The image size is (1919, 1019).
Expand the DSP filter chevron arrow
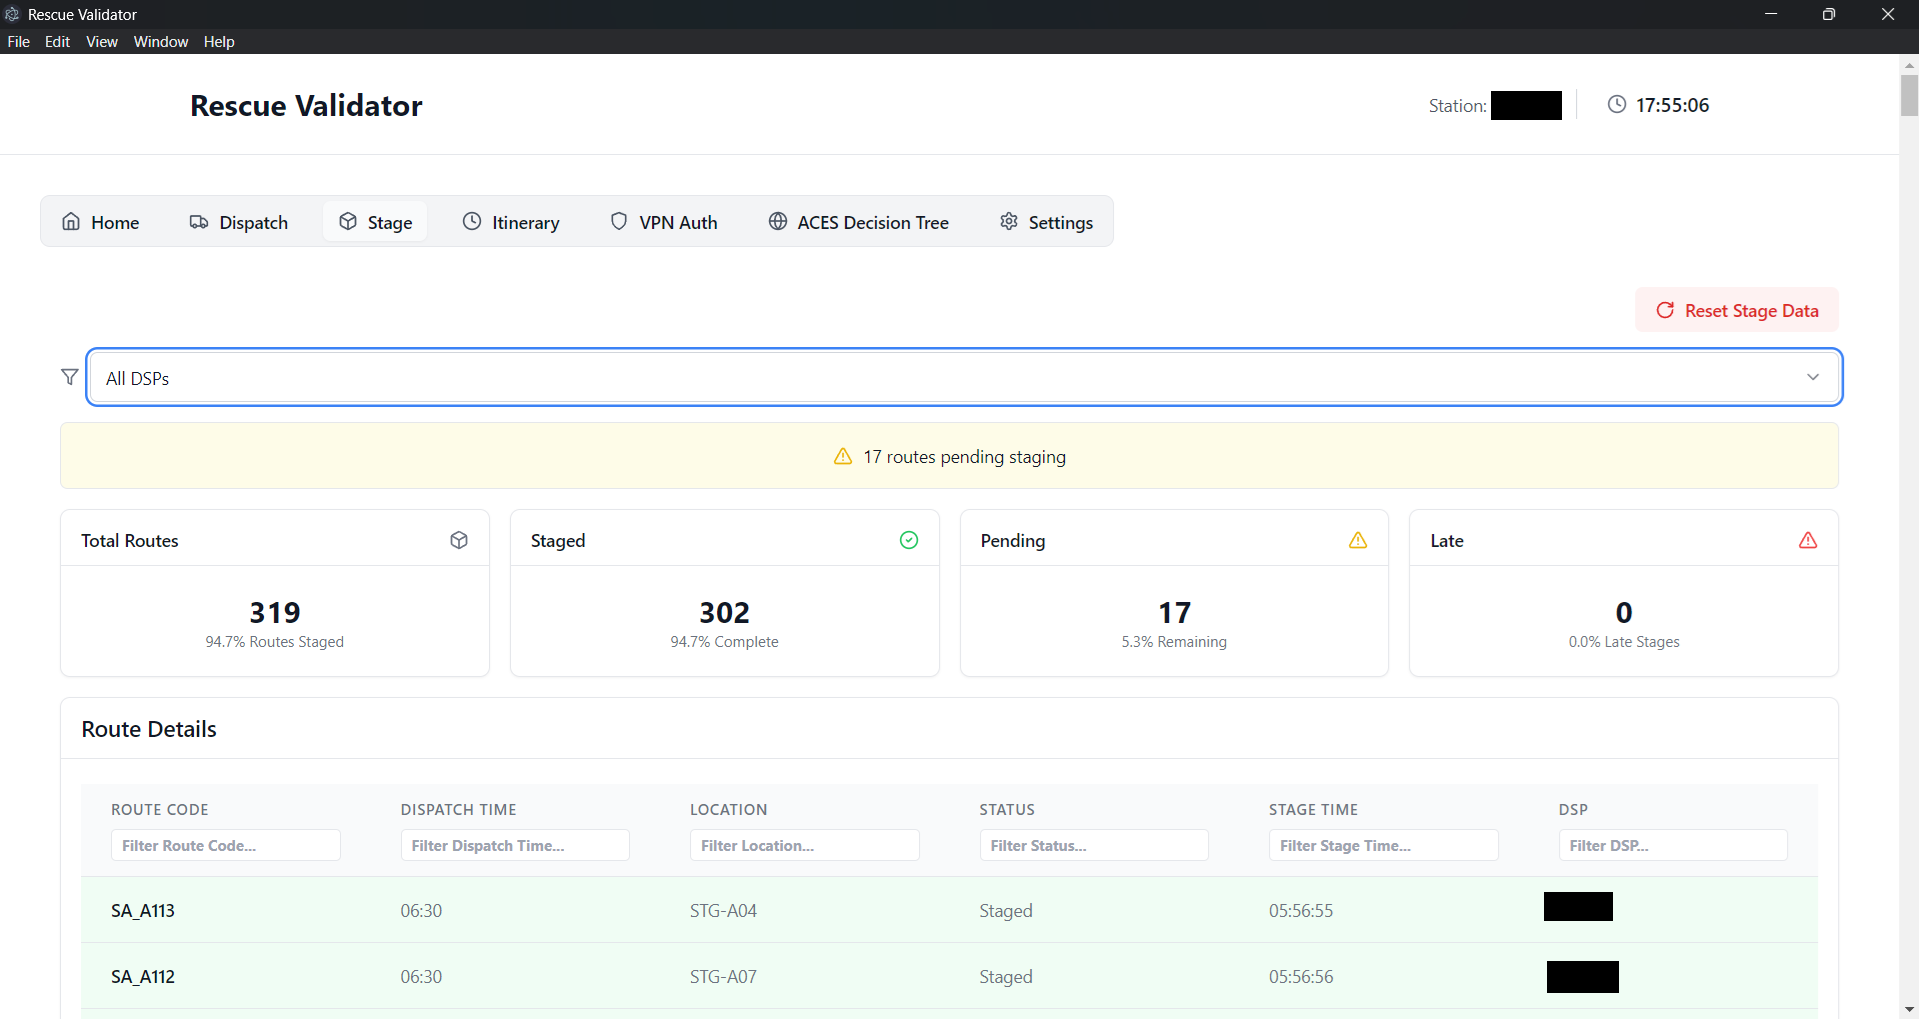(1812, 378)
